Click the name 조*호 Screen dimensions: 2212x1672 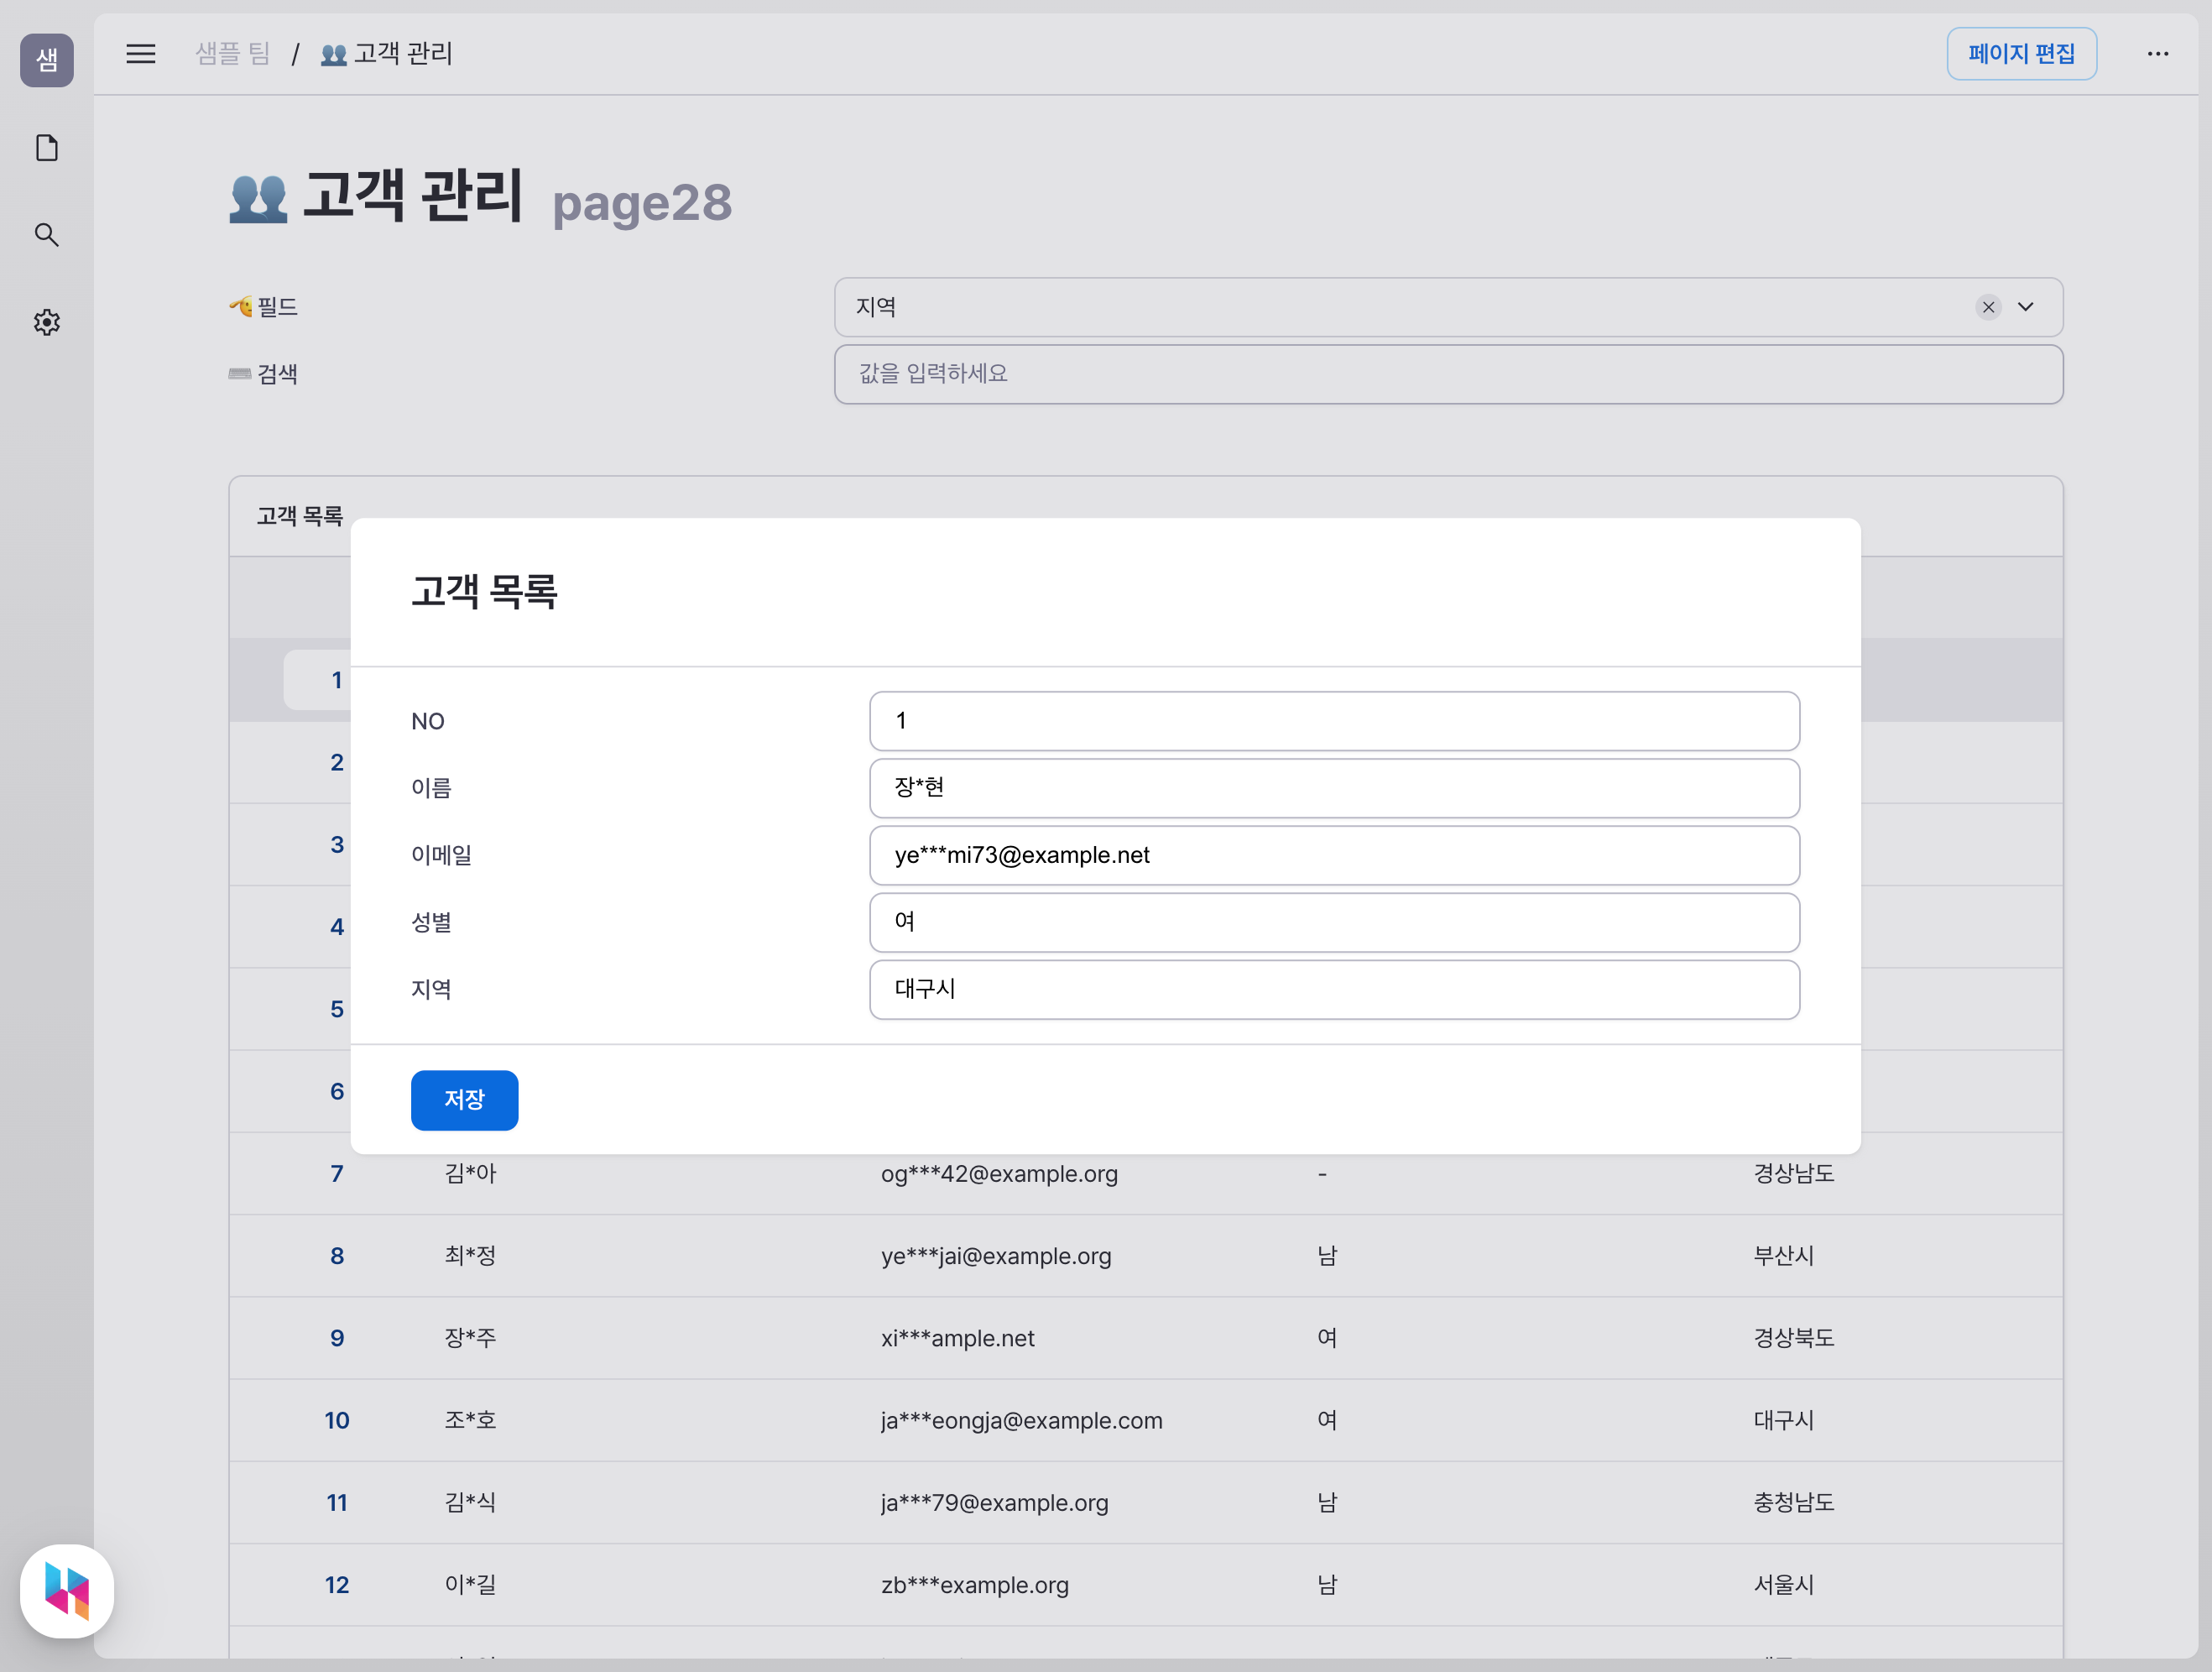pyautogui.click(x=470, y=1420)
